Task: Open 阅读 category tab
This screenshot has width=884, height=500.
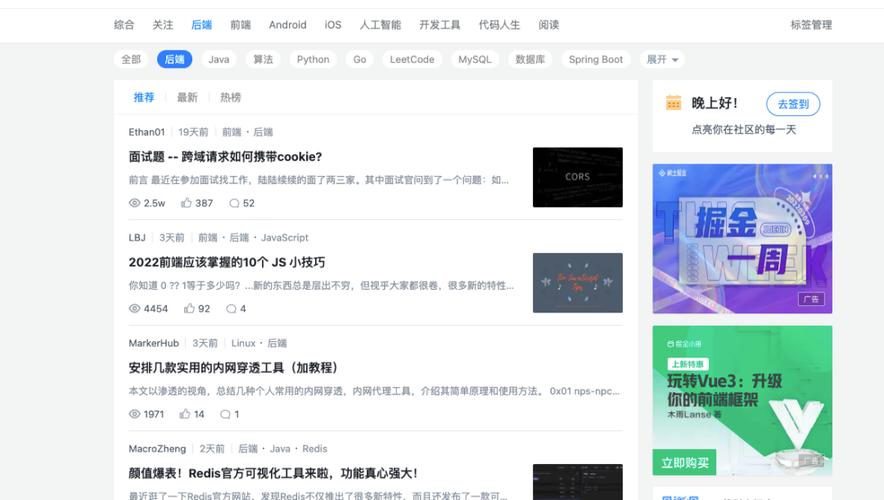Action: pyautogui.click(x=549, y=25)
